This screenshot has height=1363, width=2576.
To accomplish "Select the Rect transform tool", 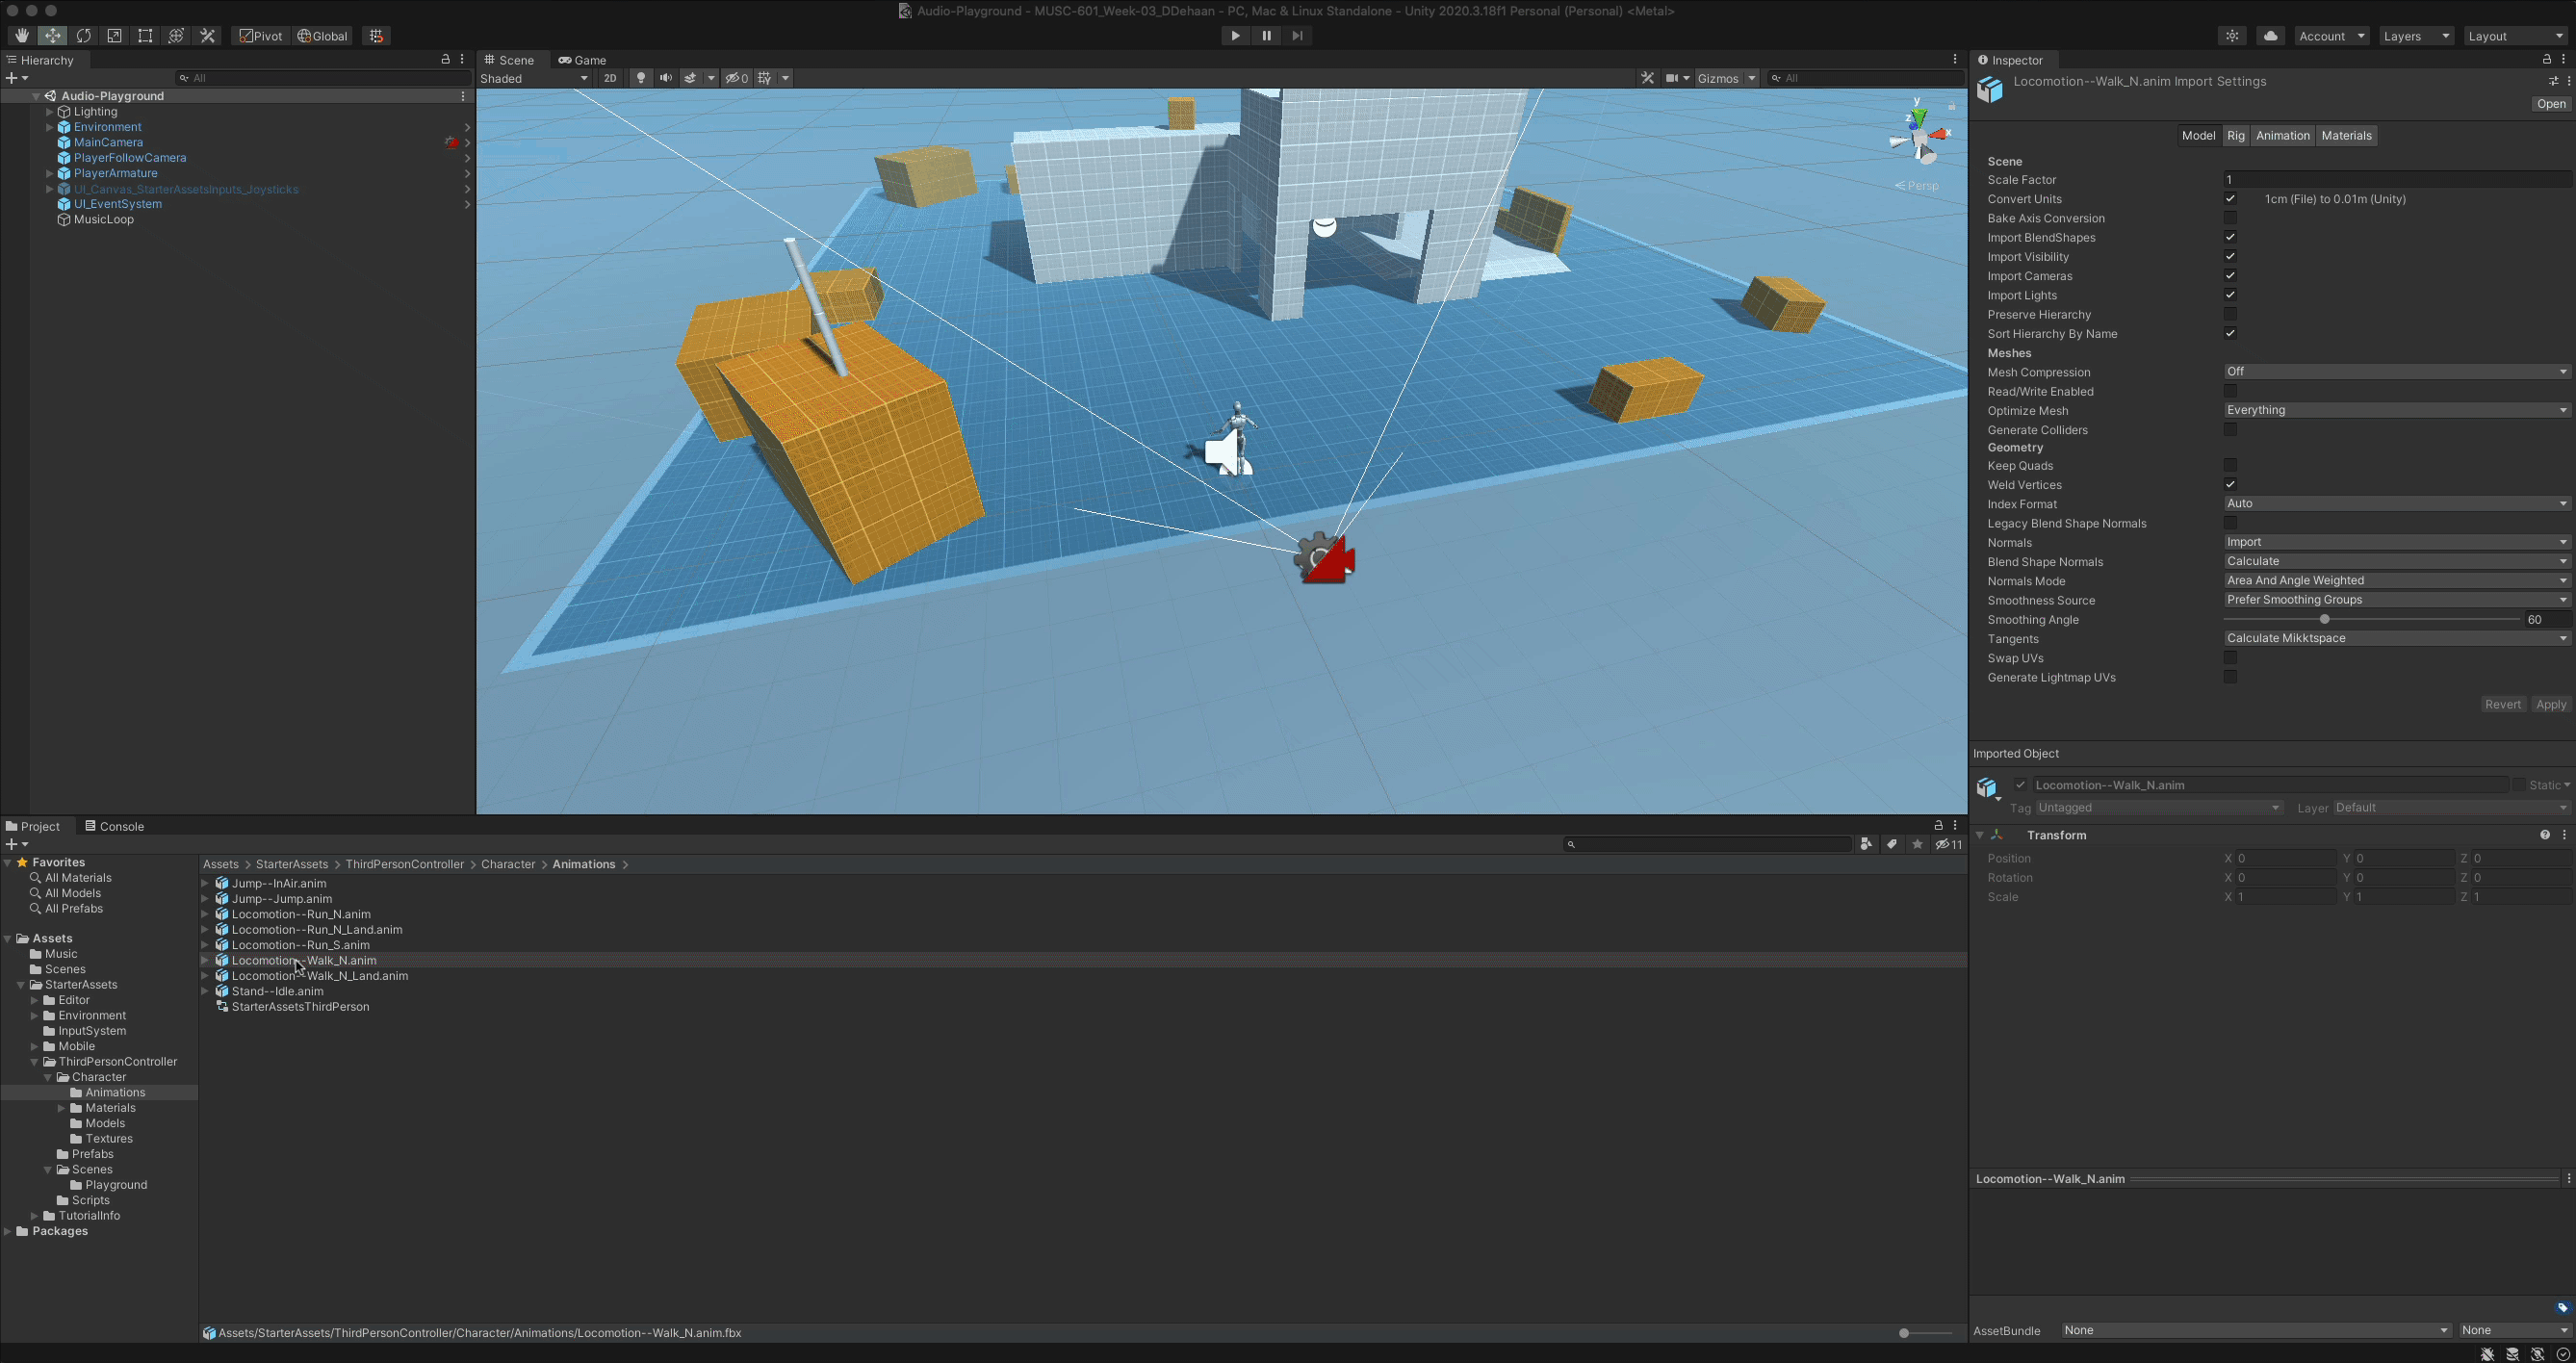I will click(145, 36).
